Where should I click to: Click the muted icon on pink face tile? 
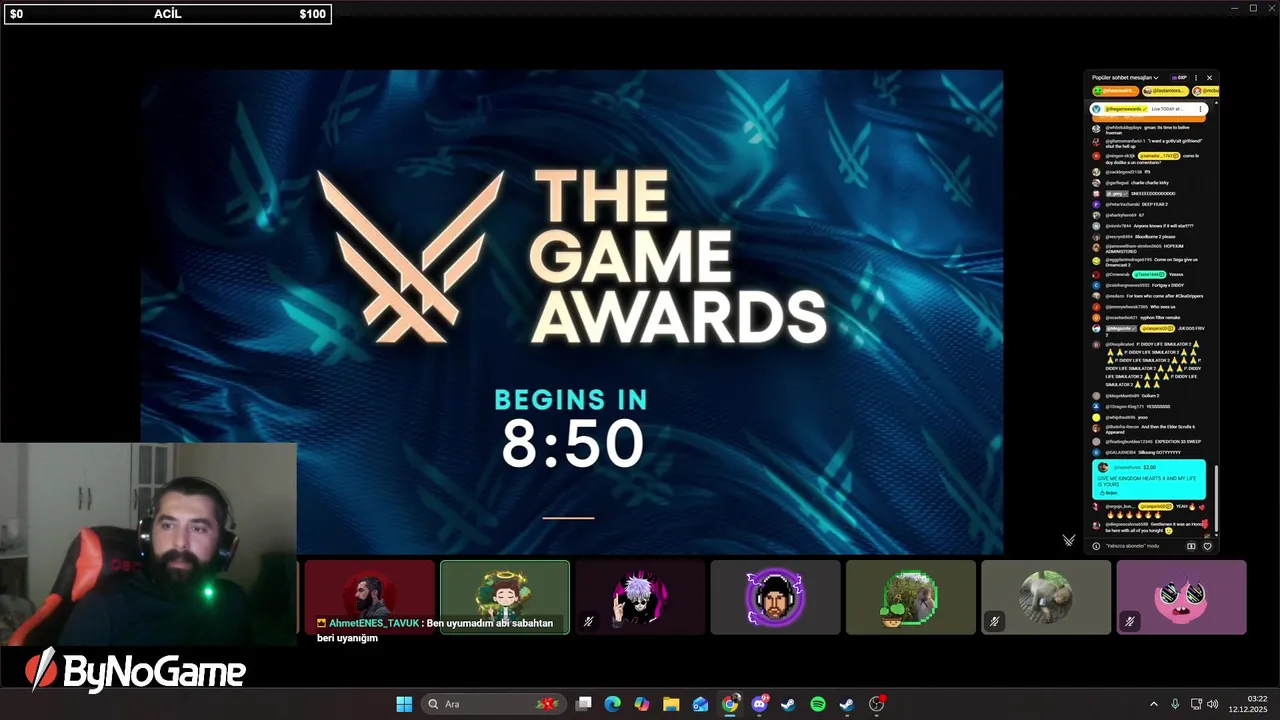tap(1129, 622)
